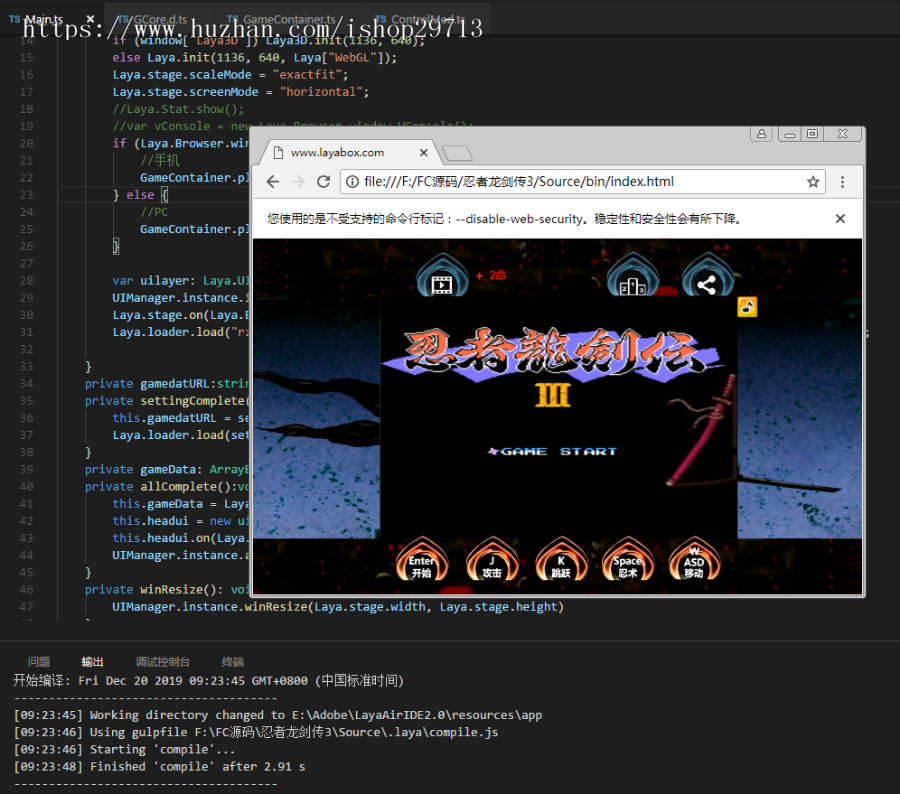The image size is (900, 794).
Task: Click the 'Working directory changed' output line
Action: pos(278,715)
